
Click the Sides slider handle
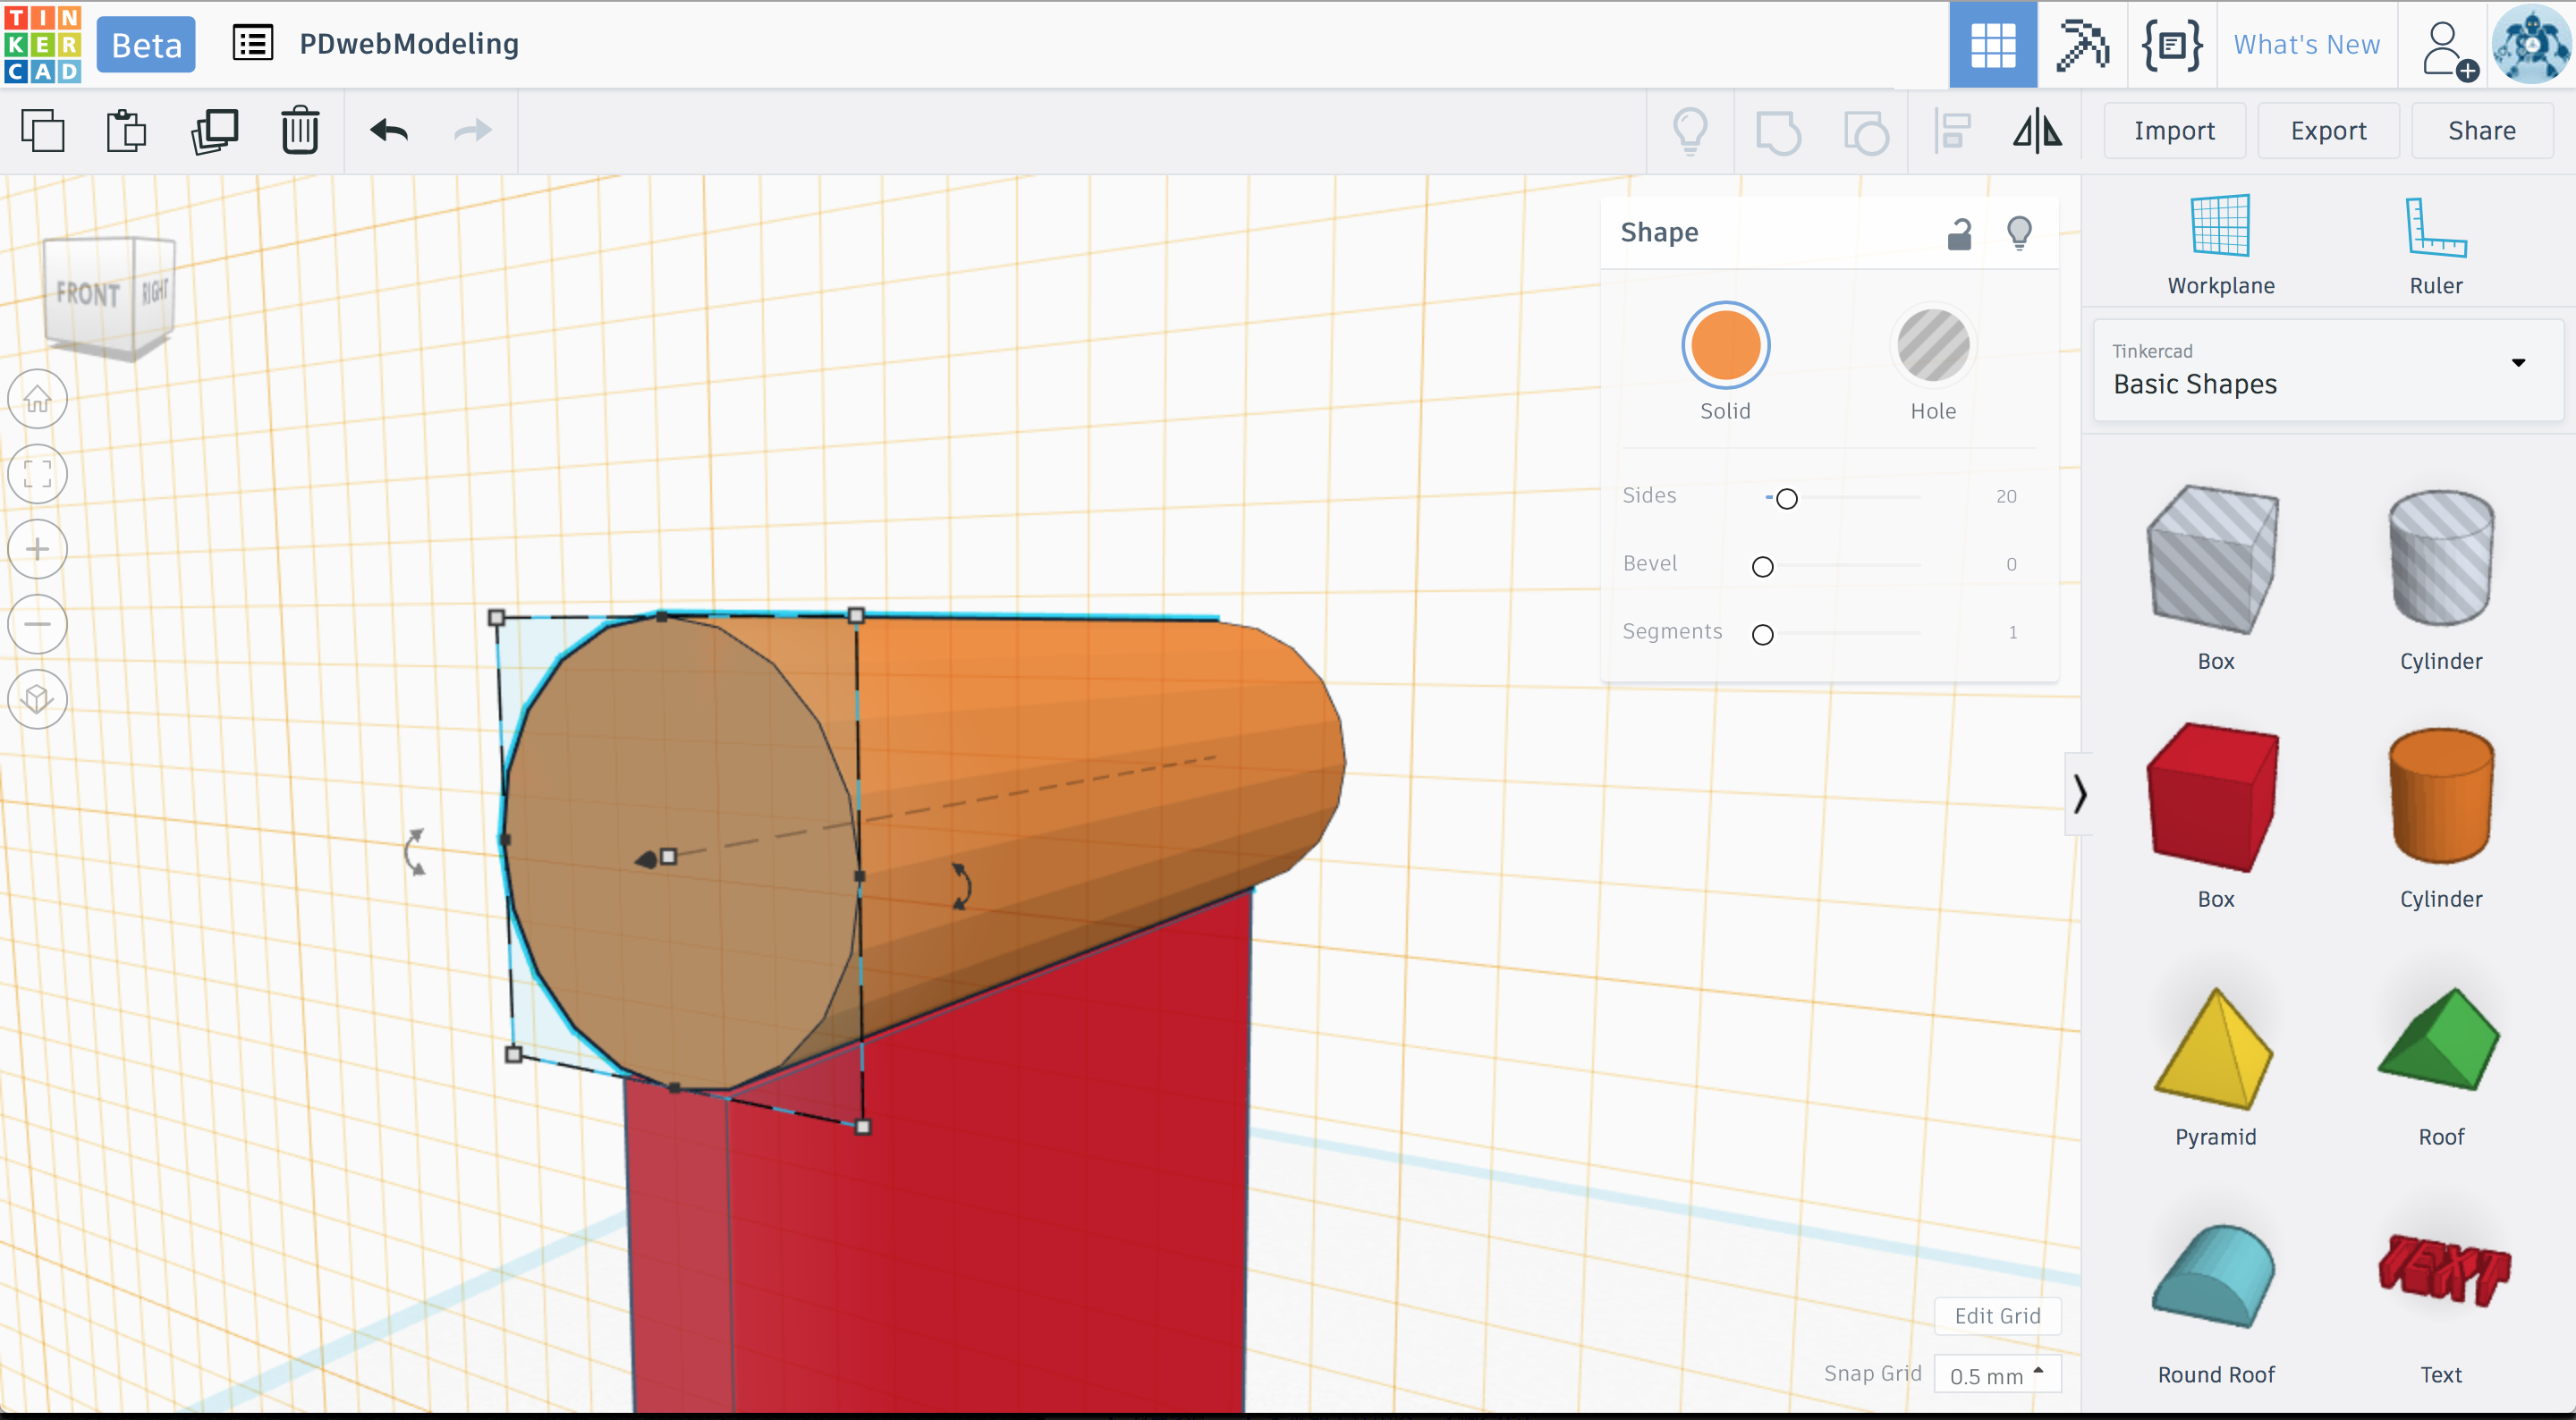1786,498
